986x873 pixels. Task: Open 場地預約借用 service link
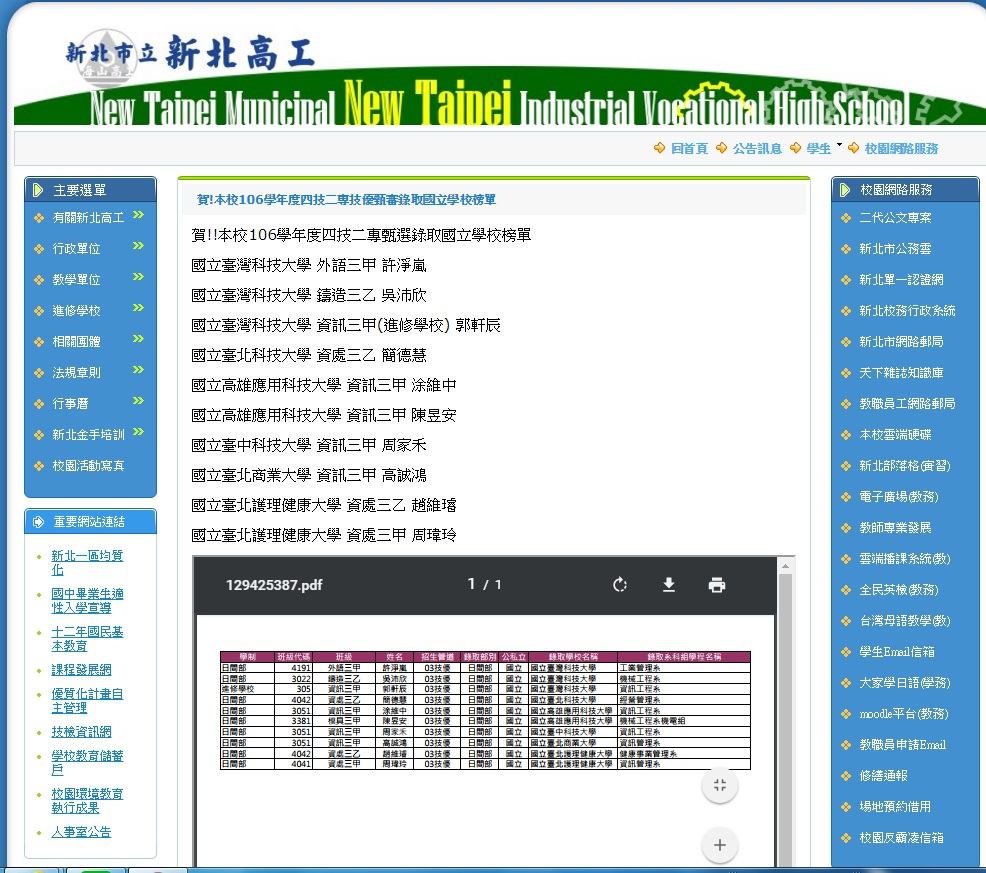click(x=895, y=806)
